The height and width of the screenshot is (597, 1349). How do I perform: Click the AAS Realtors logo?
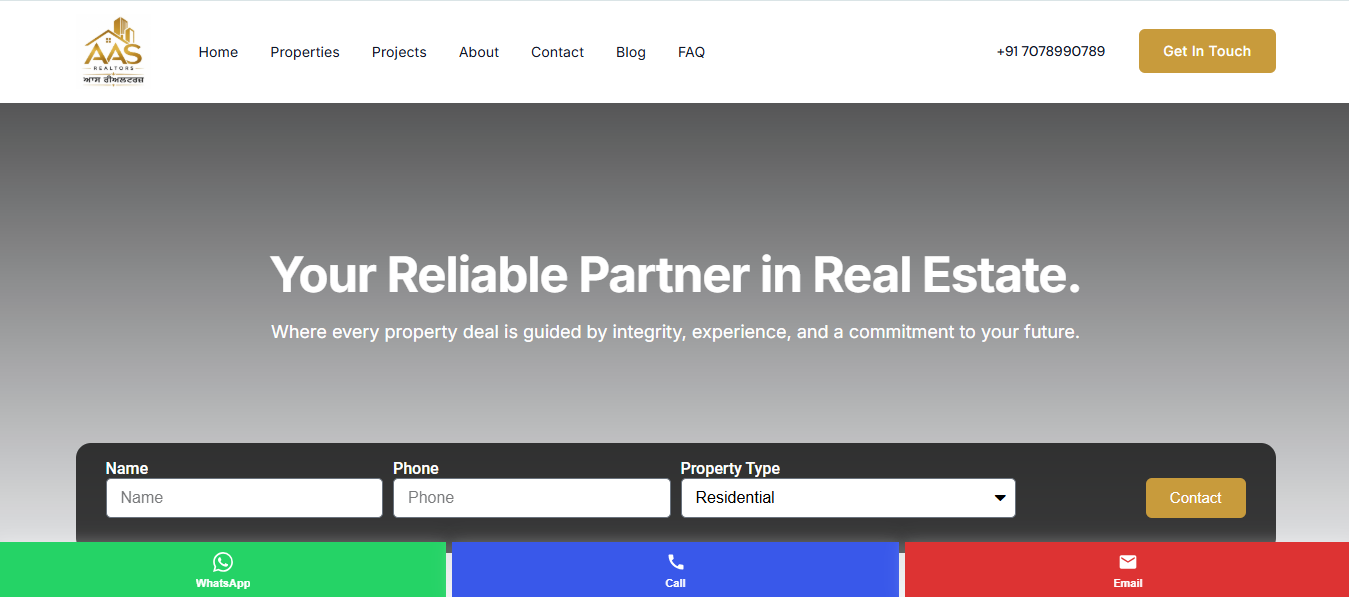click(114, 51)
